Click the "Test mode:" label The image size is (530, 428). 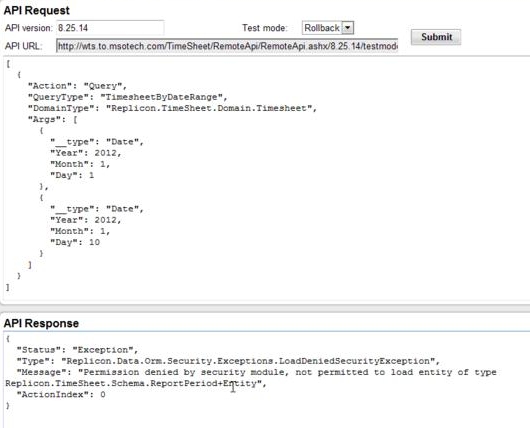point(265,28)
